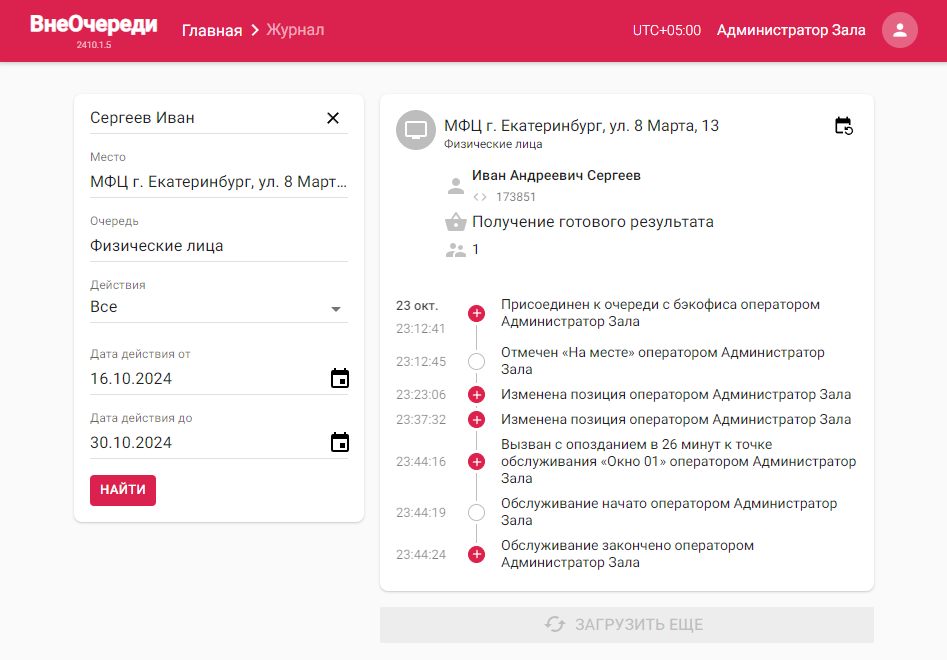Click the ticket title МФЦ г. Екатеринбург, ул. 8 Марта, 13
The width and height of the screenshot is (947, 660).
tap(582, 126)
